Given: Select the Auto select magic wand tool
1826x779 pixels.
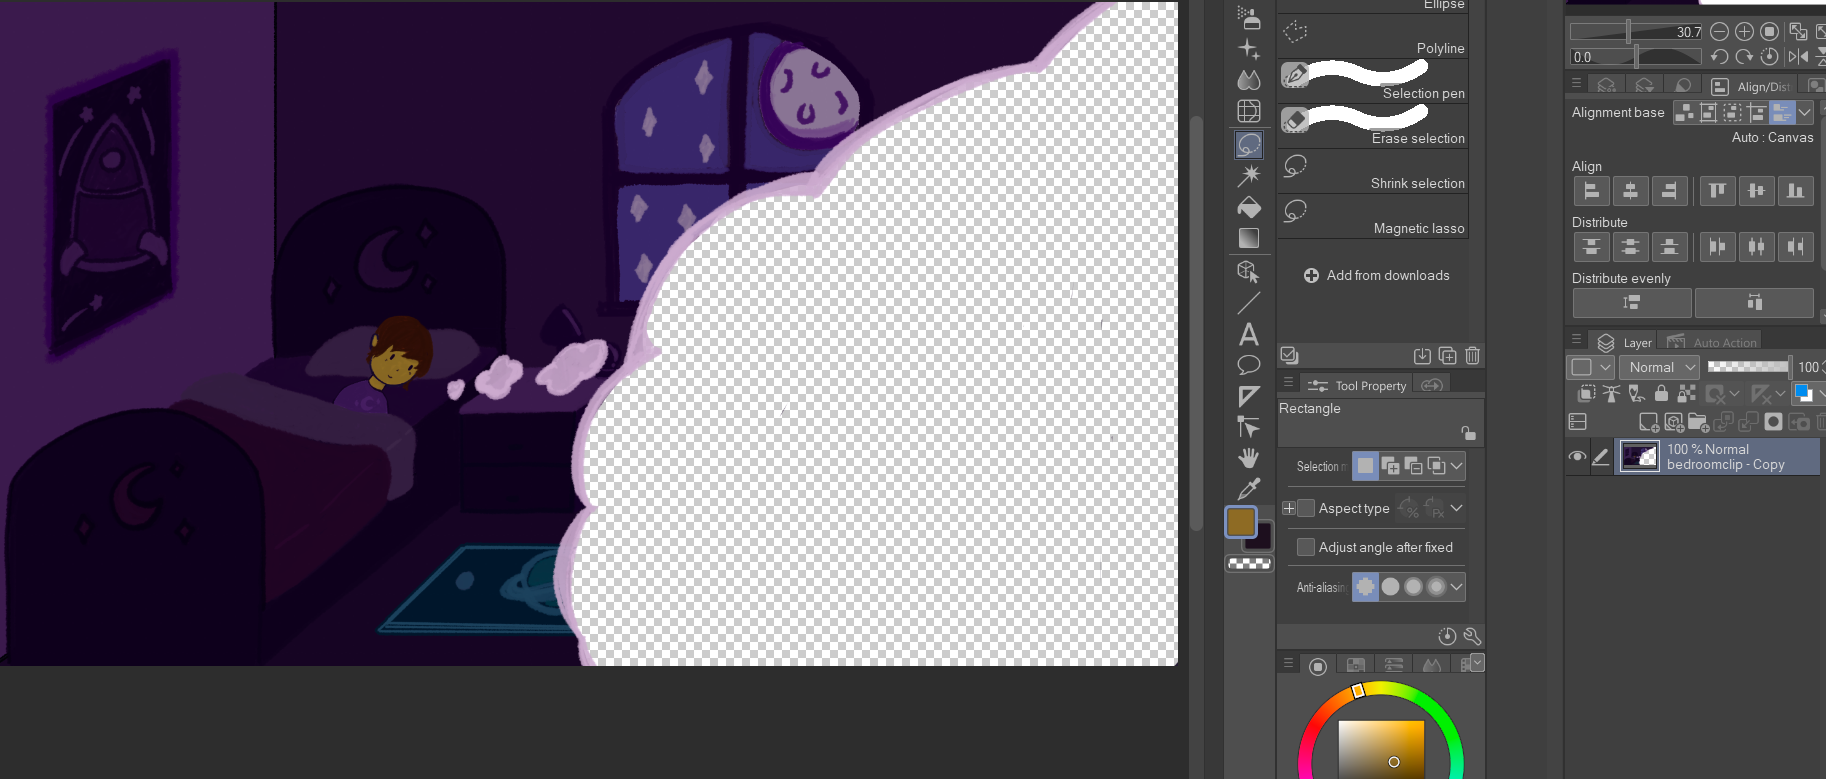Looking at the screenshot, I should [1249, 176].
